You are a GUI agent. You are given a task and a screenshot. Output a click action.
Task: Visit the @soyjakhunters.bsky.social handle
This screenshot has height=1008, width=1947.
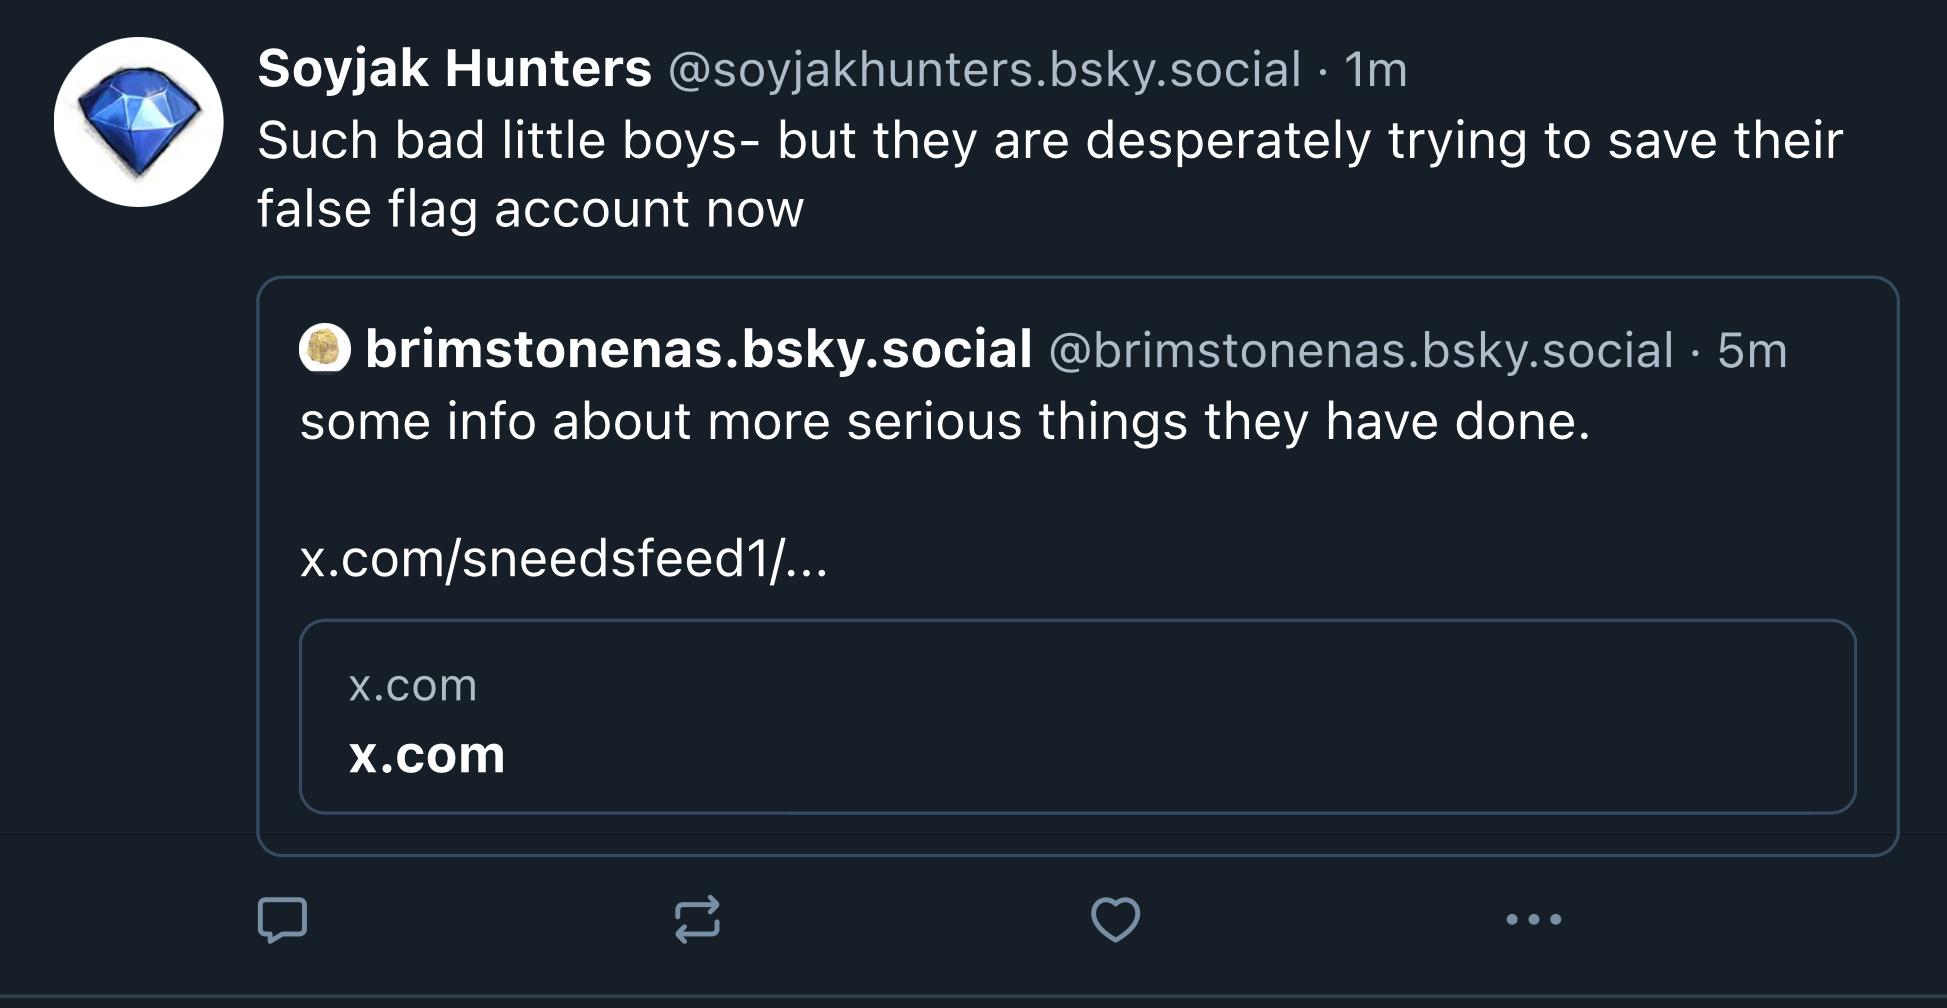pyautogui.click(x=984, y=70)
